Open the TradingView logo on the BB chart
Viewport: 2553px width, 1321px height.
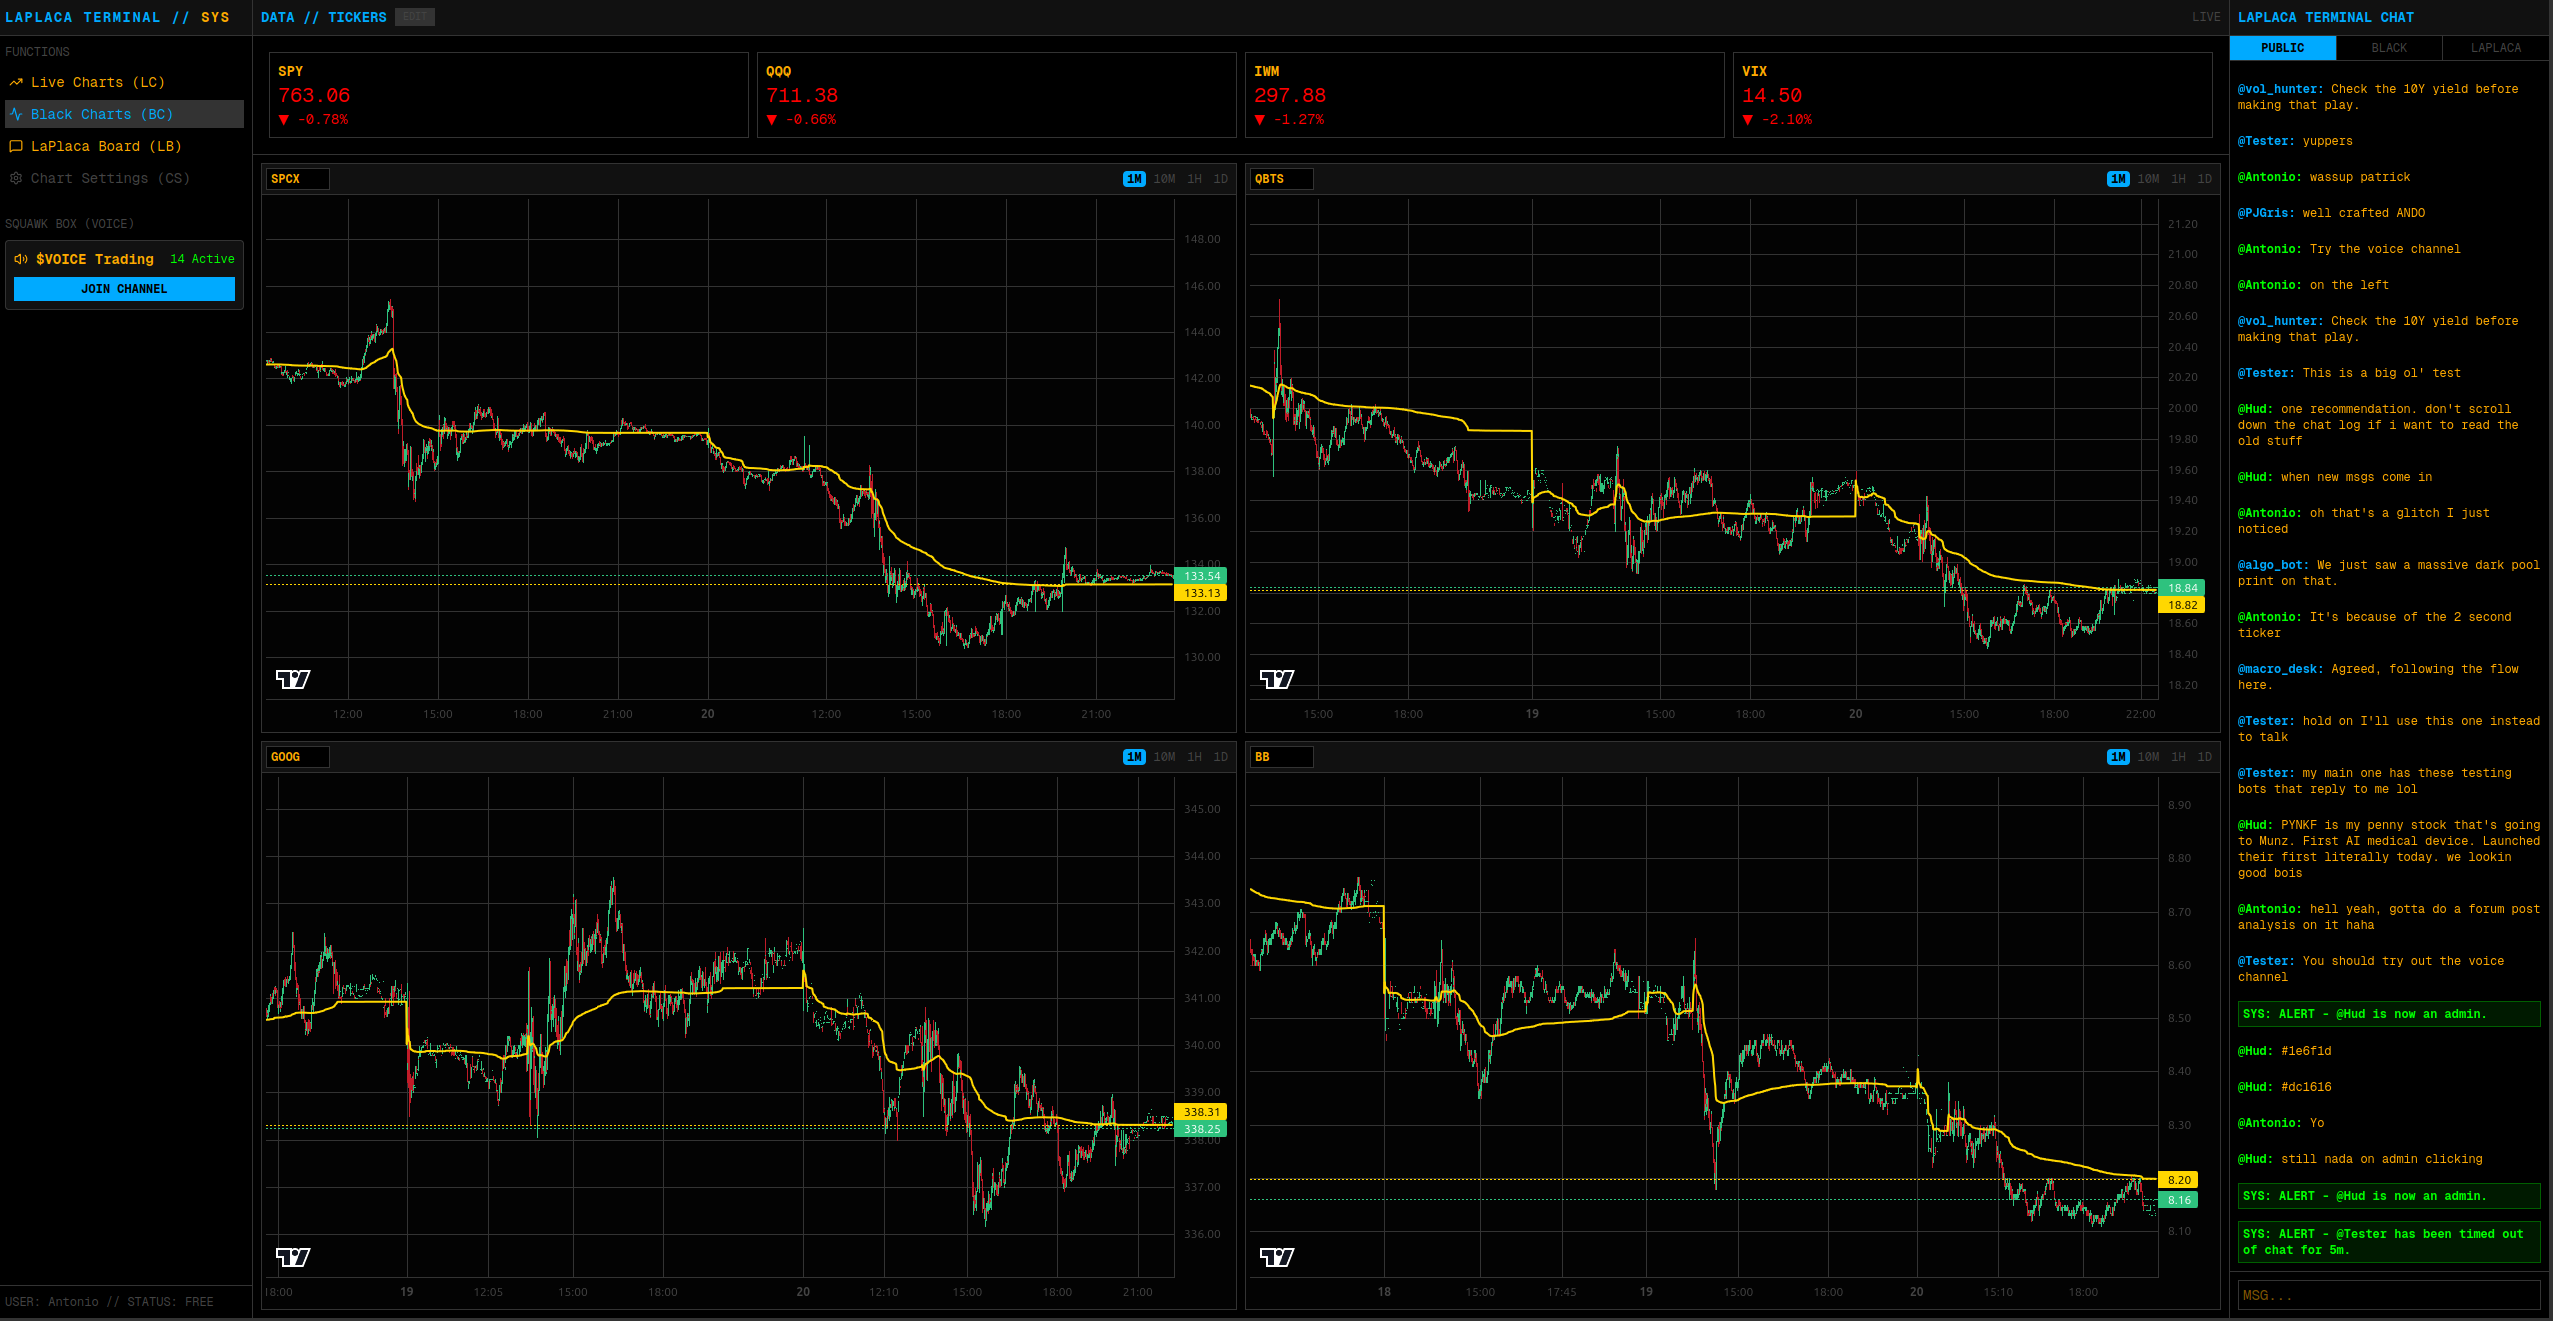click(1277, 1257)
